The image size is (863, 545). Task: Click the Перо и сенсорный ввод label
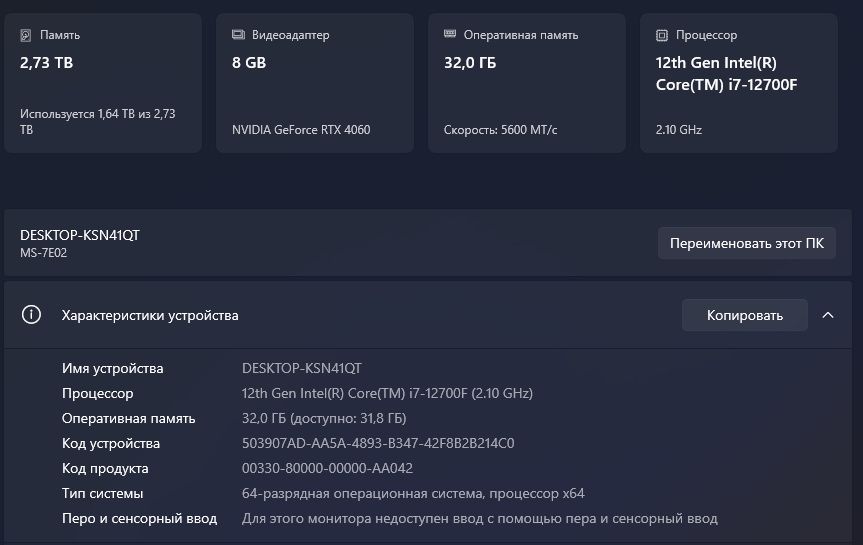click(x=139, y=519)
